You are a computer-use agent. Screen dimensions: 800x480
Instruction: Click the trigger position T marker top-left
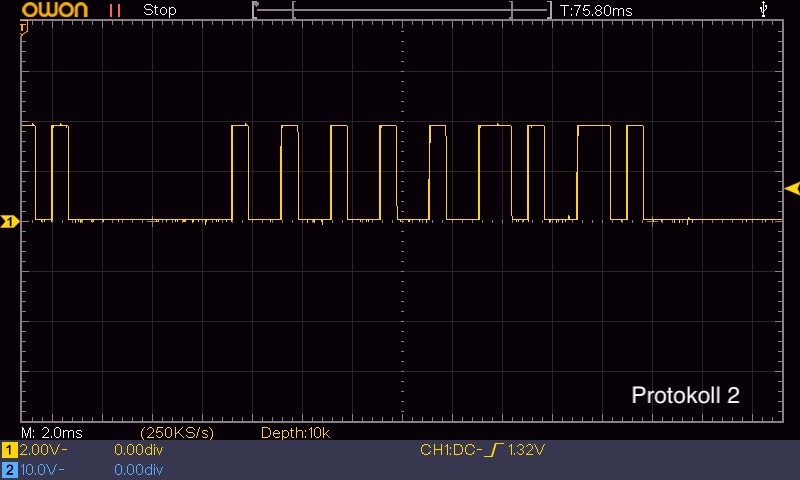[x=23, y=29]
